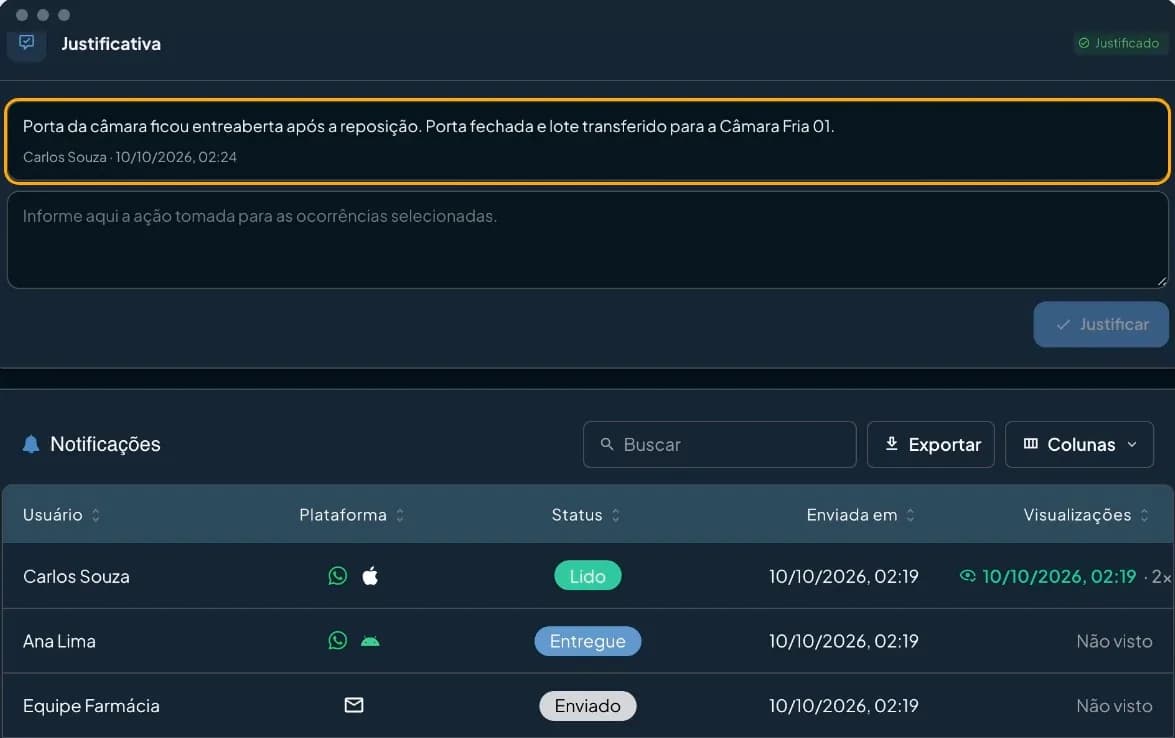The height and width of the screenshot is (738, 1175).
Task: Click the eye icon in Carlos Souza views
Action: (x=967, y=575)
